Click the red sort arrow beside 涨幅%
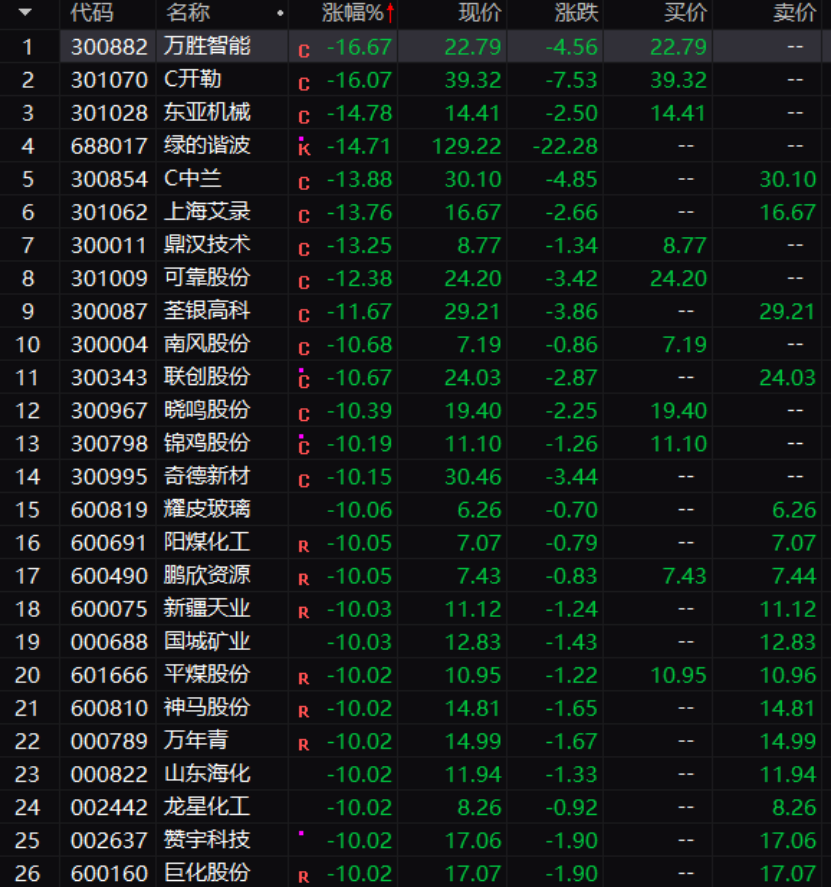 pos(390,14)
